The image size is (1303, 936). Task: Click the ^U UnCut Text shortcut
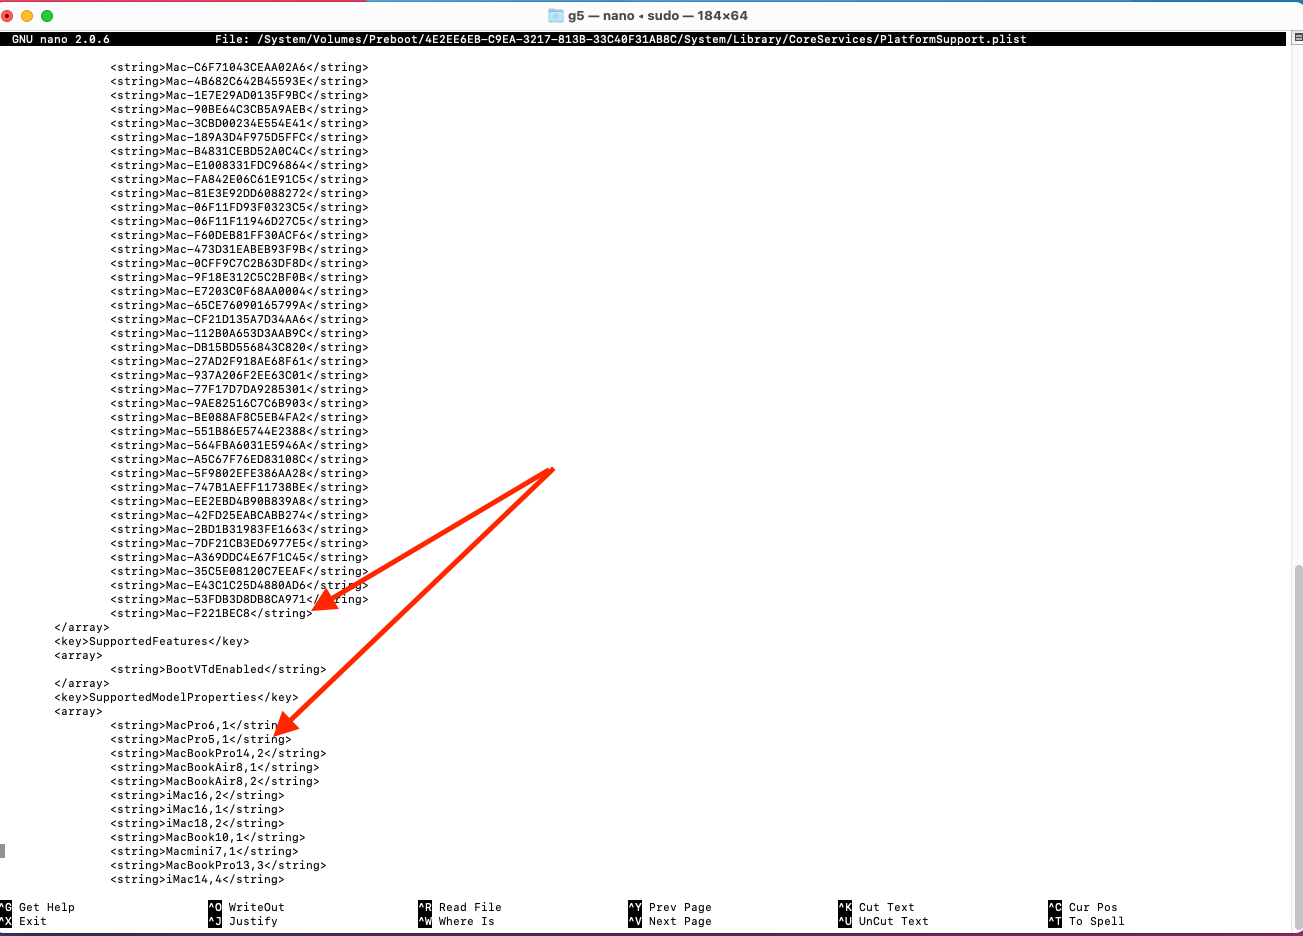[884, 921]
